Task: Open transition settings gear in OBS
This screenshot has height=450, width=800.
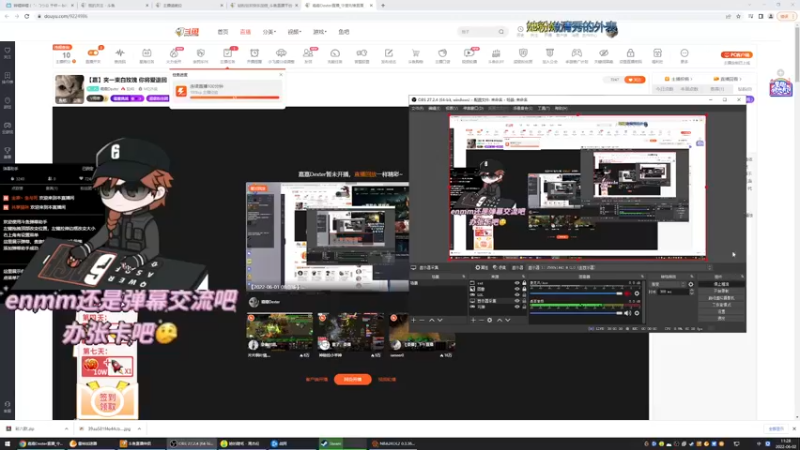Action: click(691, 284)
